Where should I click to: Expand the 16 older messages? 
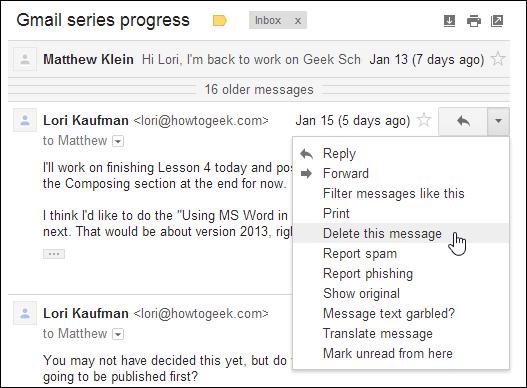[259, 90]
